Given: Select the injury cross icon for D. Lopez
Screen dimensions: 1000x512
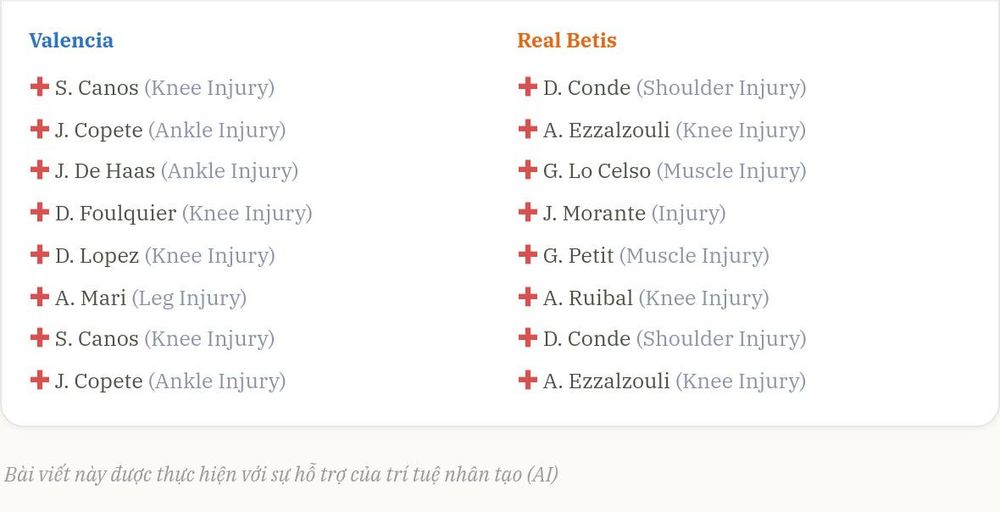Looking at the screenshot, I should point(40,254).
